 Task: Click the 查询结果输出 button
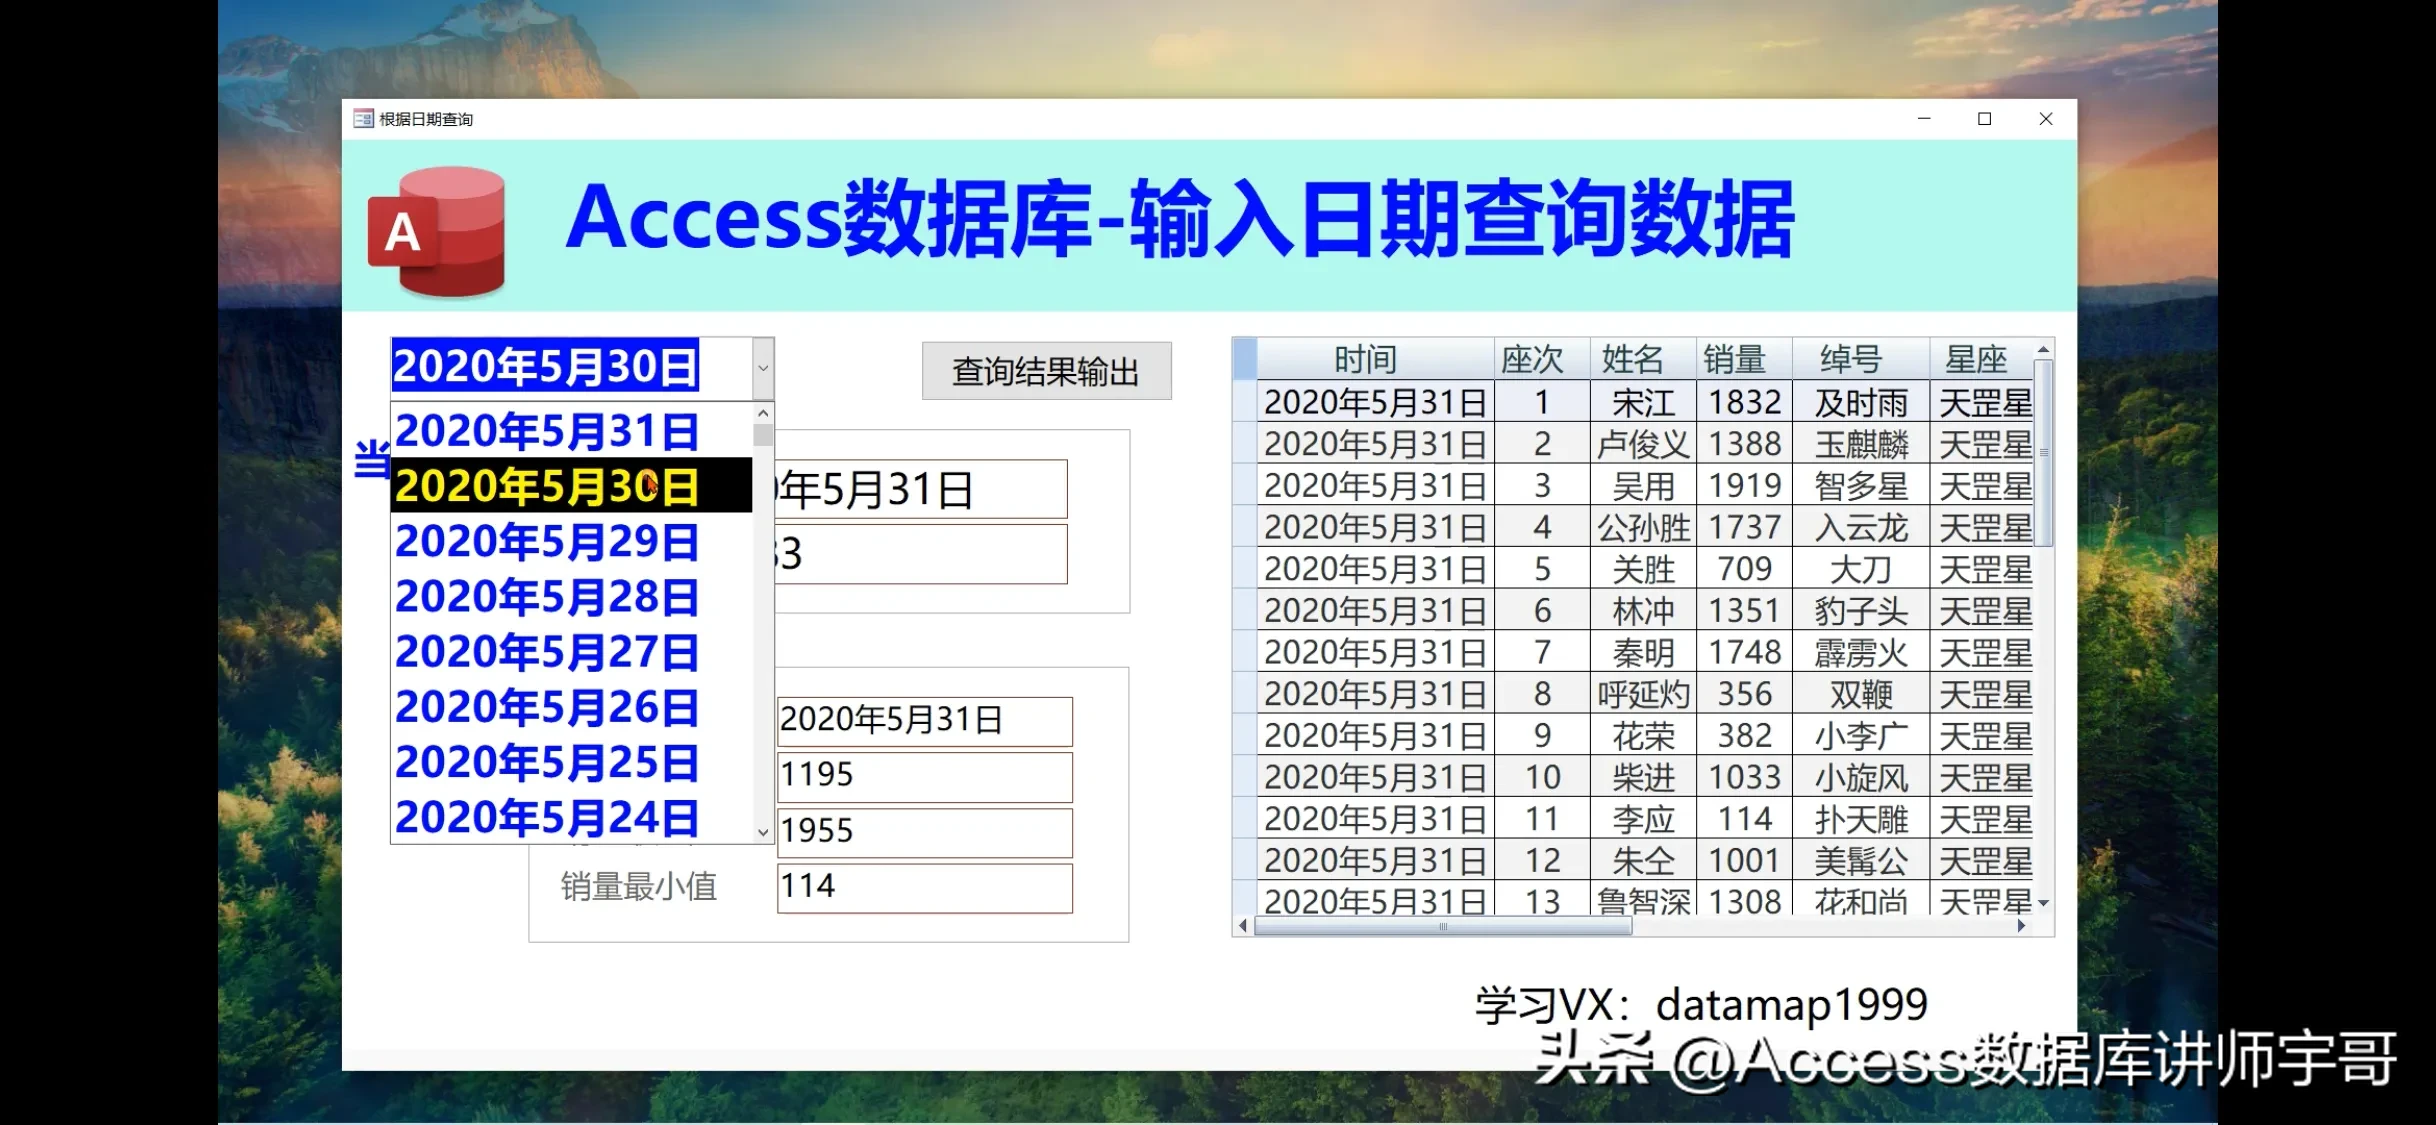(x=1046, y=372)
